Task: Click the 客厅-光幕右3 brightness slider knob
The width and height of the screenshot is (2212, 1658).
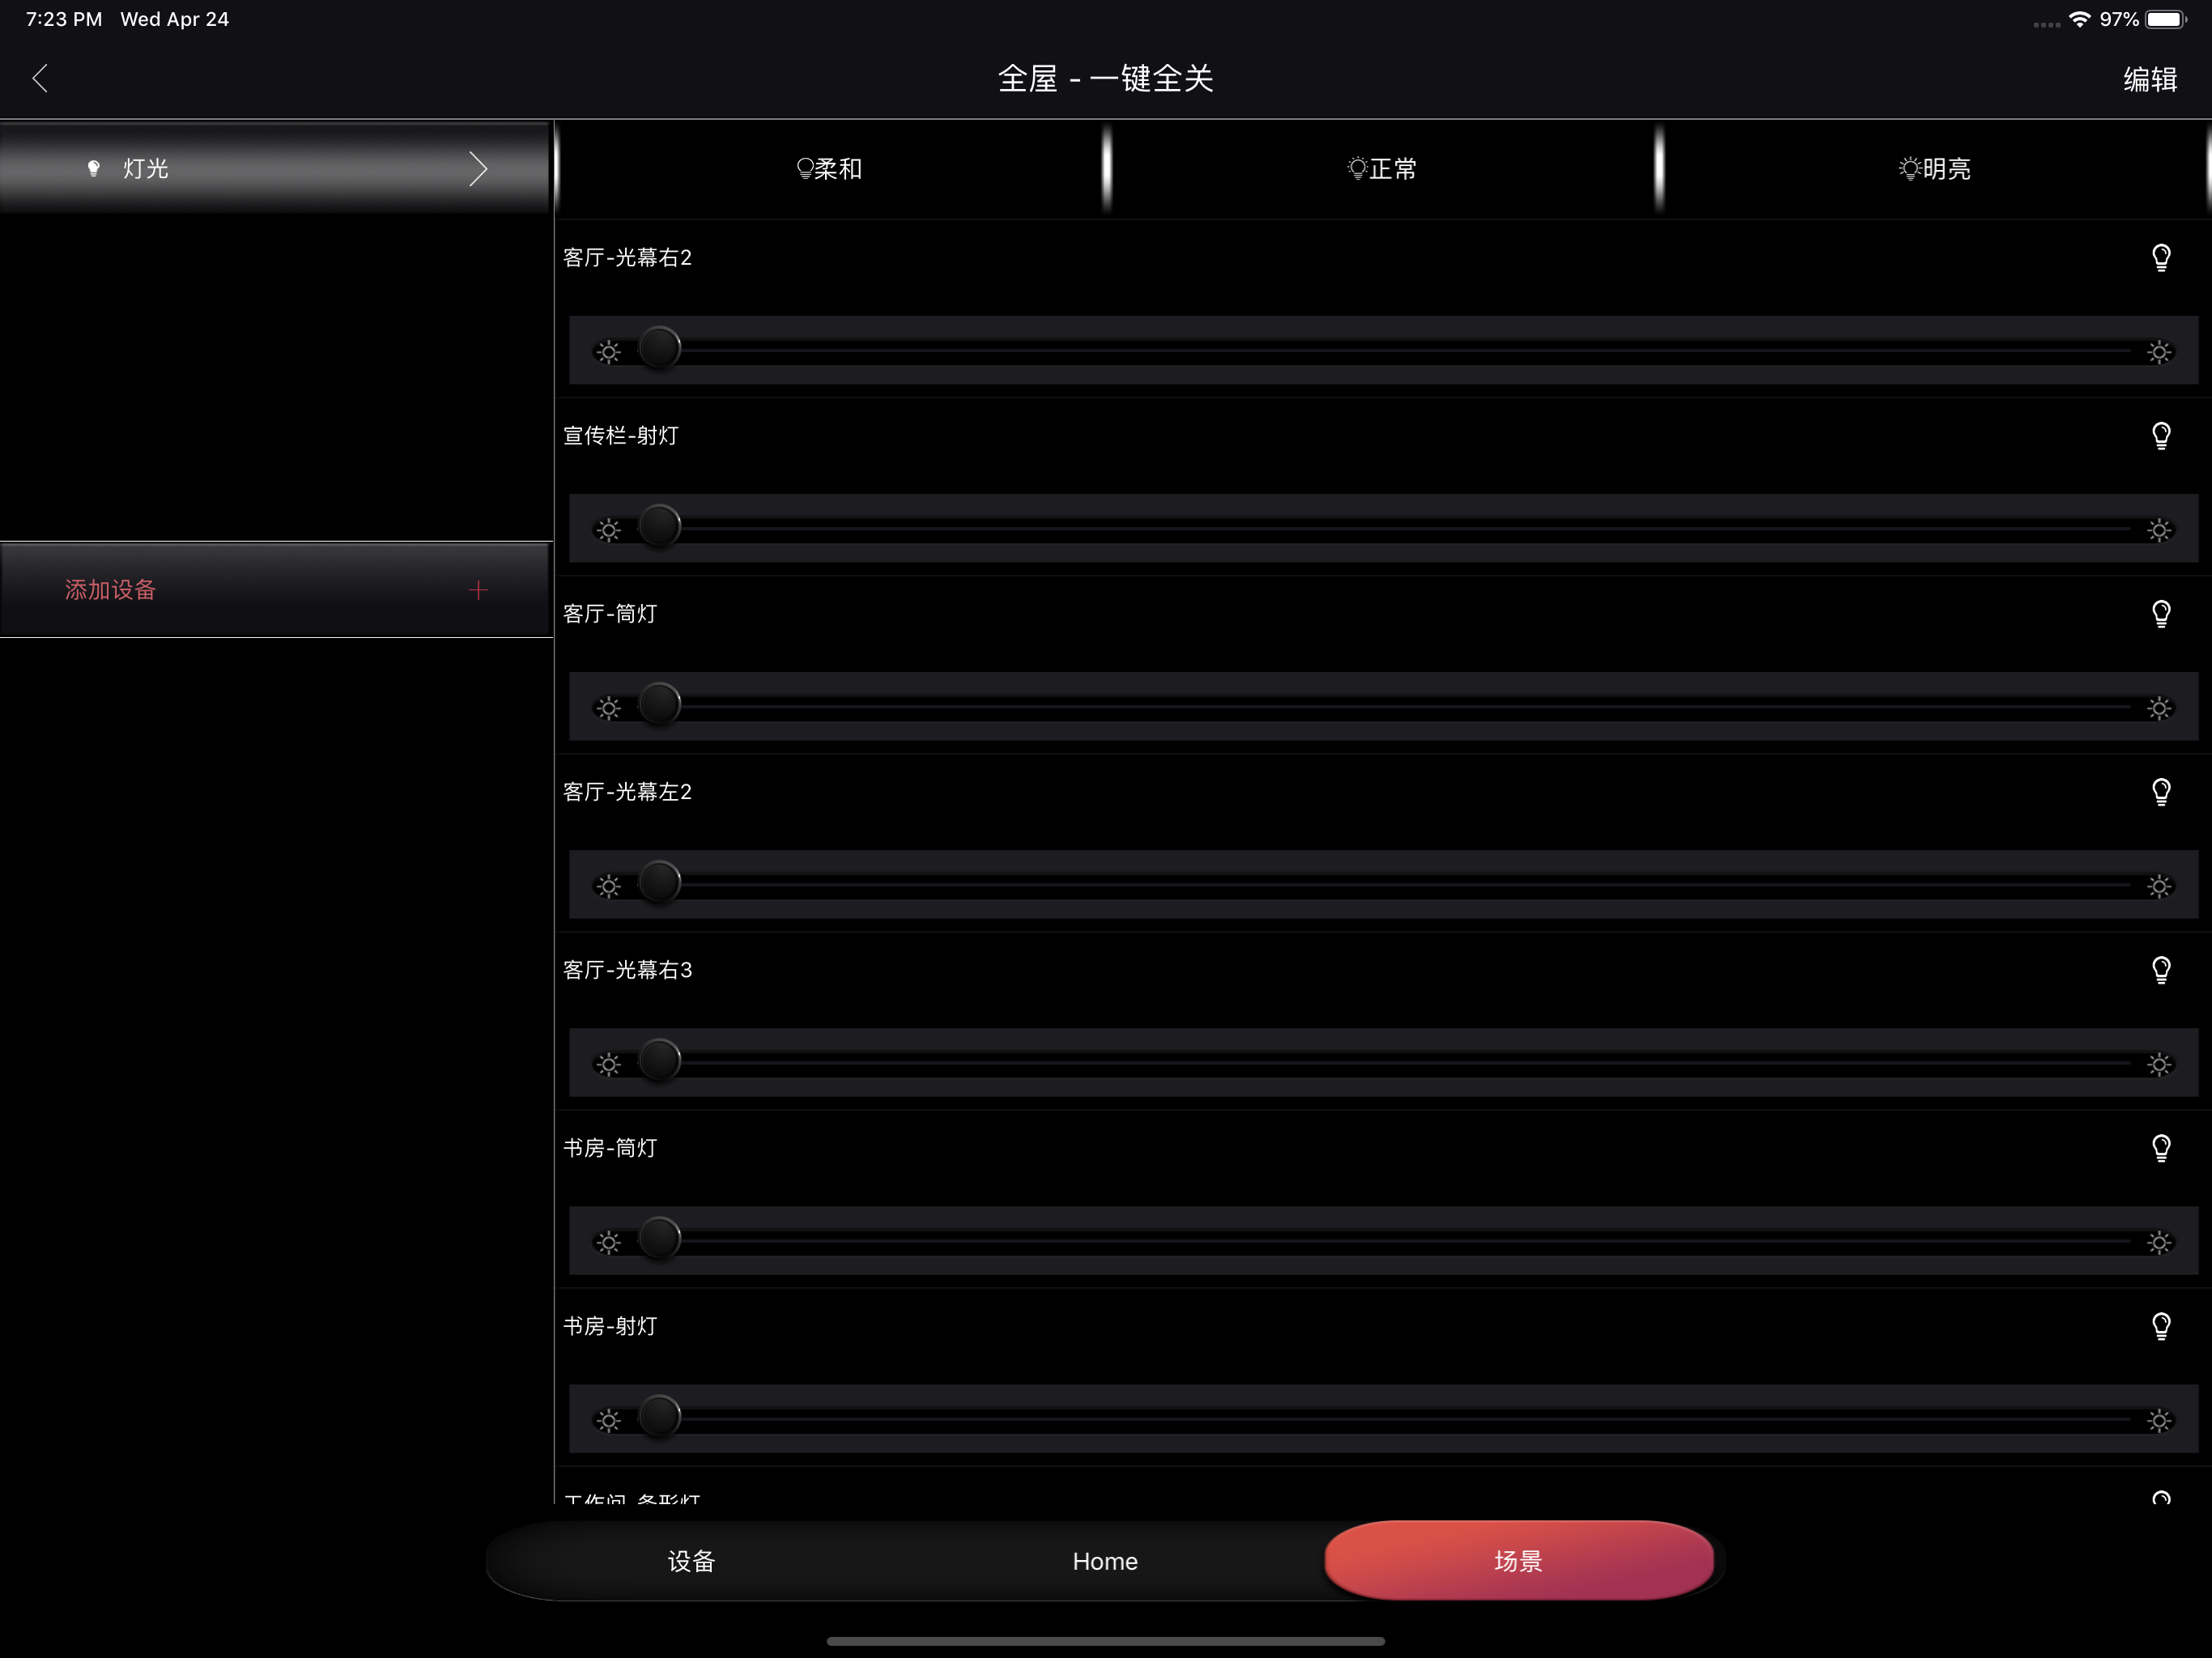Action: [x=659, y=1060]
